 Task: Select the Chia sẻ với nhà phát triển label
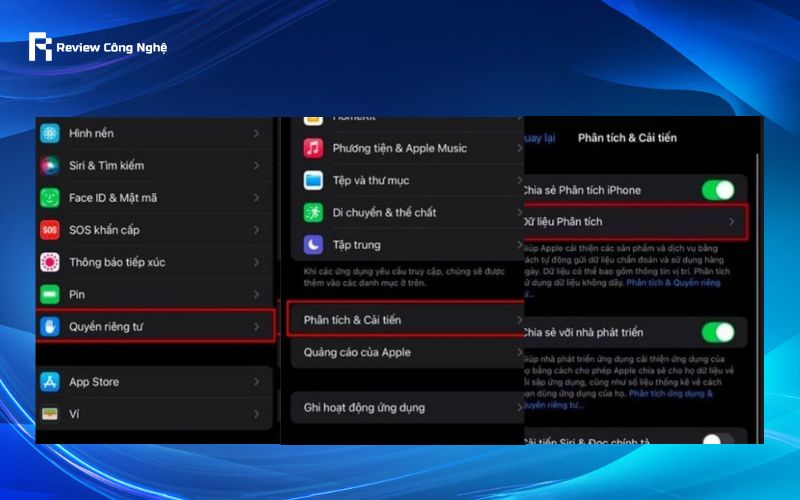pyautogui.click(x=584, y=332)
